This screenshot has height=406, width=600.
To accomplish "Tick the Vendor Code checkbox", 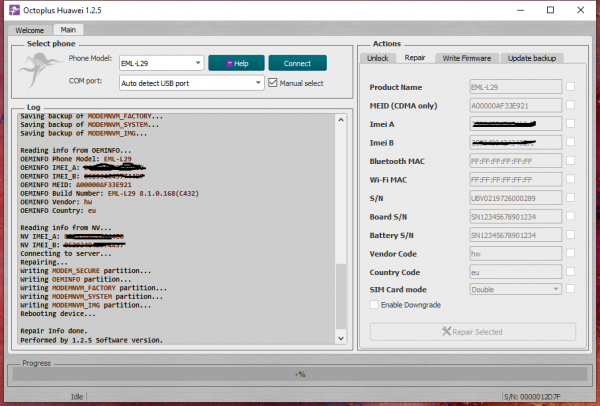I will click(570, 253).
